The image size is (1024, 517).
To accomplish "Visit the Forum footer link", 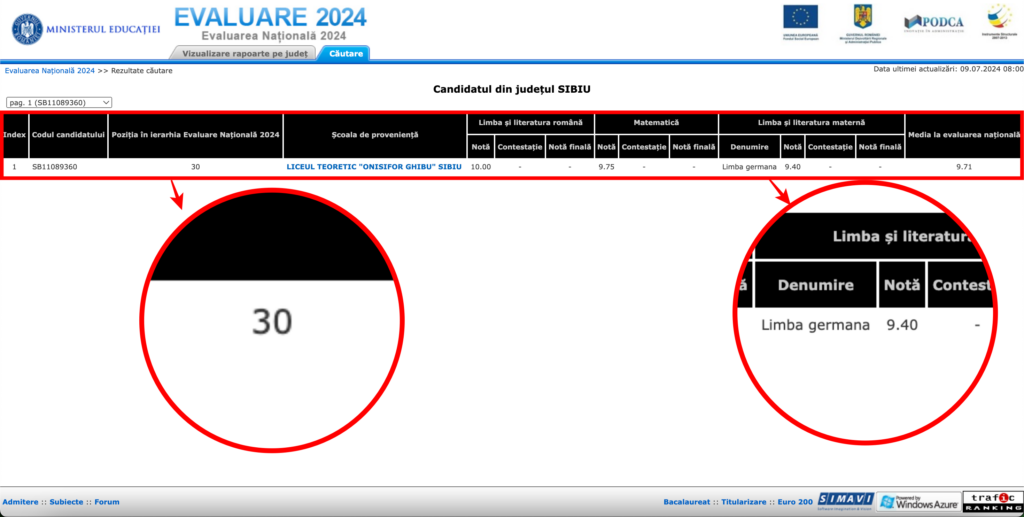I will (x=107, y=501).
